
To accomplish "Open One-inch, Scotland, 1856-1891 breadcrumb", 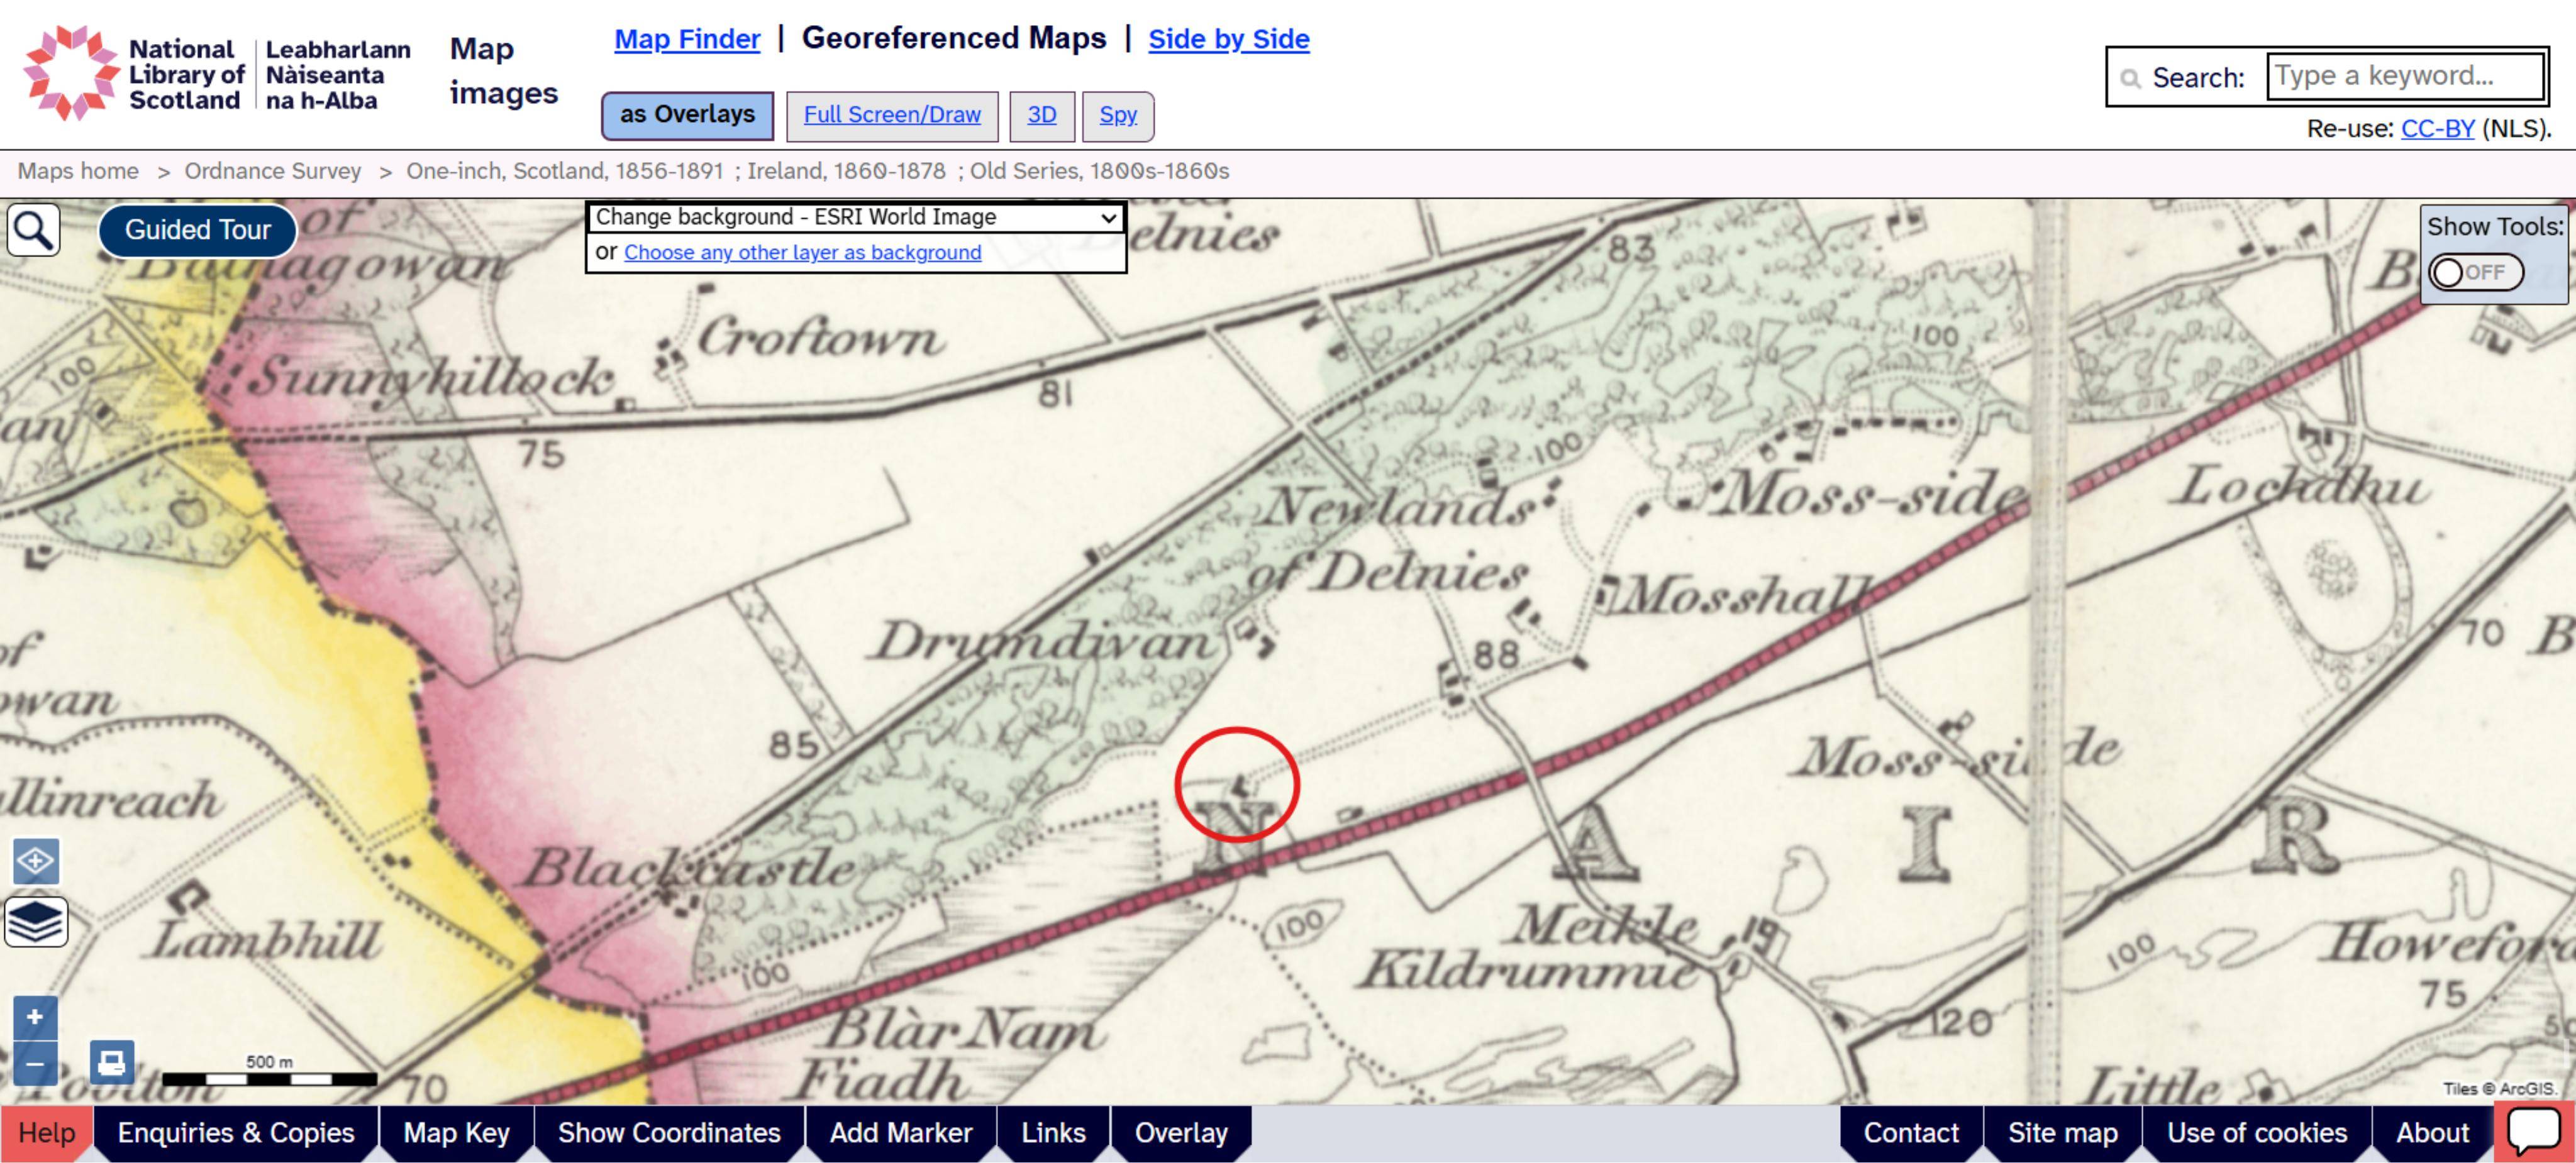I will pos(564,171).
